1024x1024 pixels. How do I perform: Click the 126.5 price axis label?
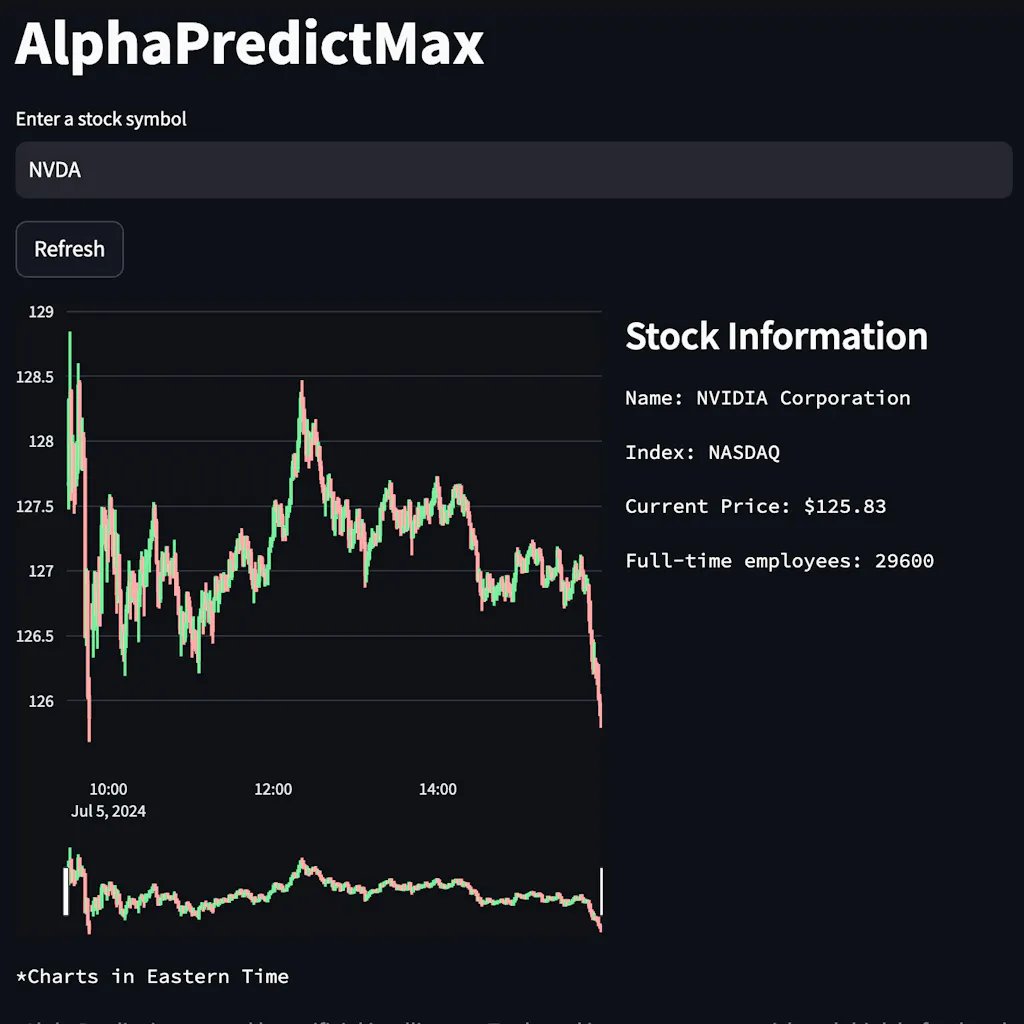click(x=35, y=636)
